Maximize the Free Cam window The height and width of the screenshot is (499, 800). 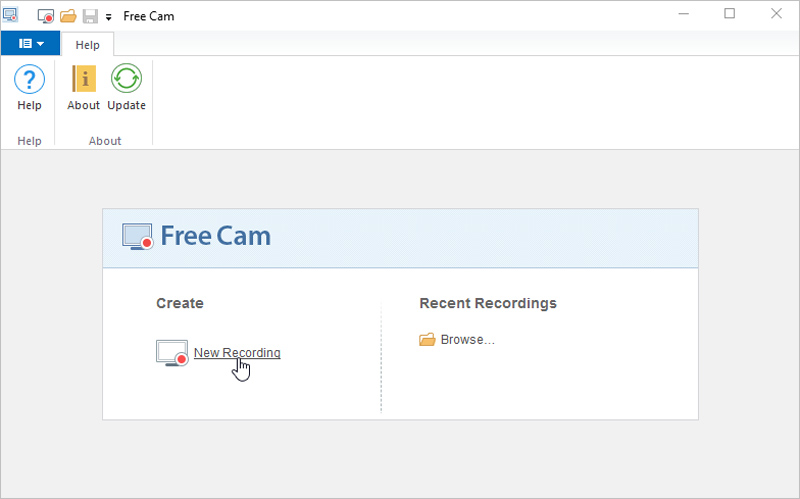[x=729, y=14]
